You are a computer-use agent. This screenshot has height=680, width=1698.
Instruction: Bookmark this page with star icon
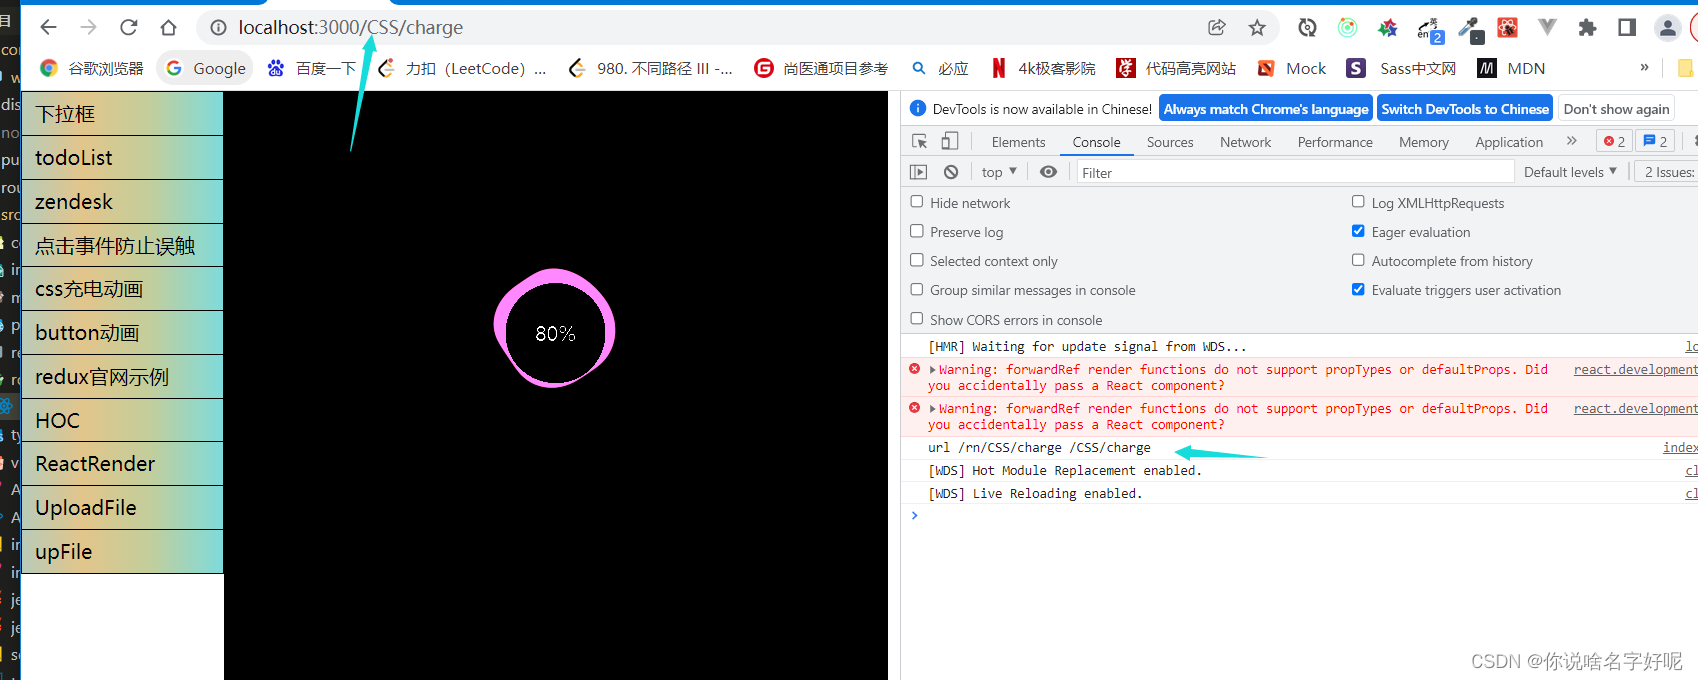click(1257, 28)
